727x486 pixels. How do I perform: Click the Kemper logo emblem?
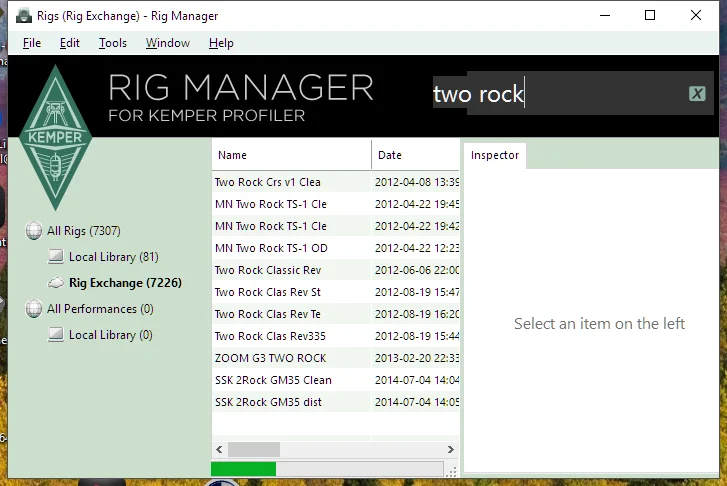tap(56, 137)
